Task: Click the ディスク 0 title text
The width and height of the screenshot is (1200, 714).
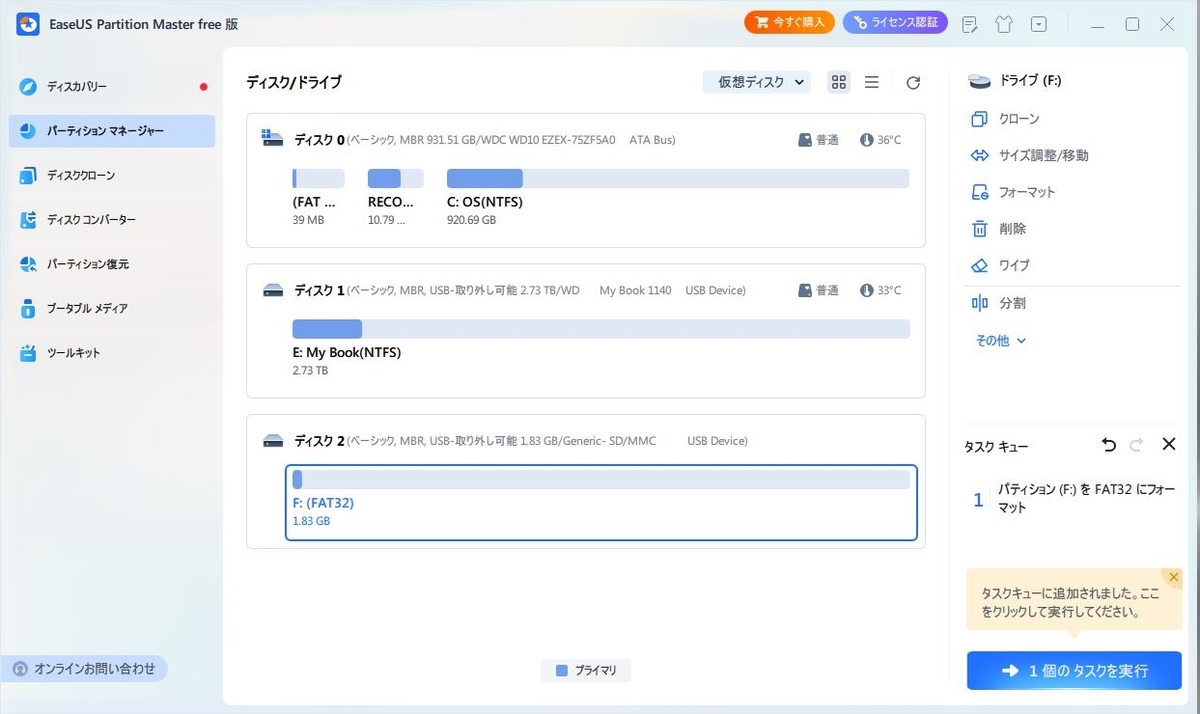Action: (320, 140)
